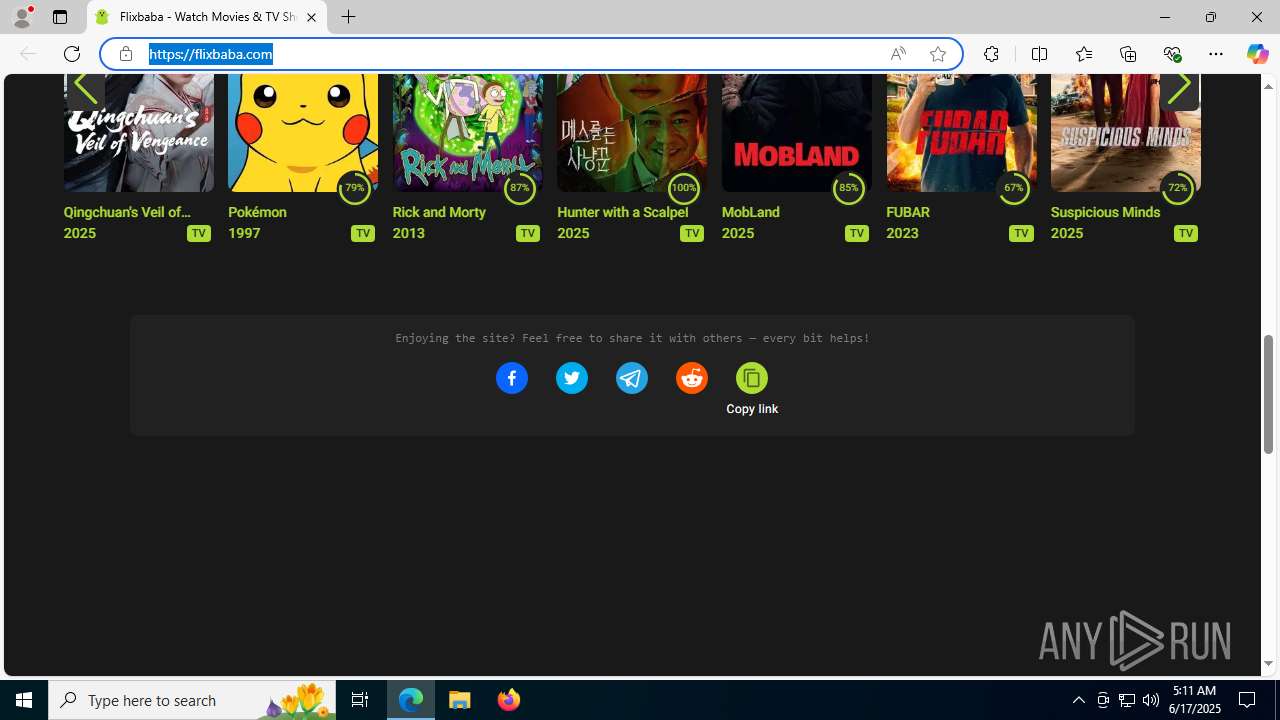The width and height of the screenshot is (1280, 720).
Task: Click the green Copy link icon
Action: (x=752, y=378)
